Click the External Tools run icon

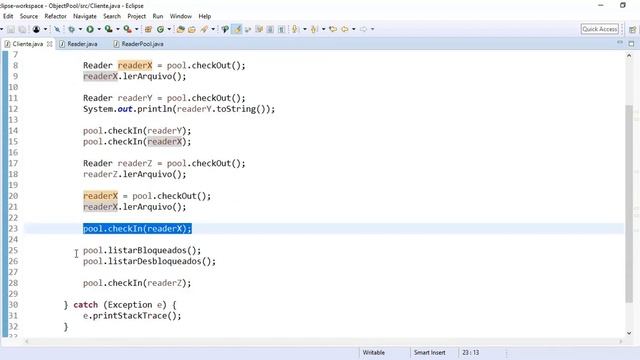(127, 29)
